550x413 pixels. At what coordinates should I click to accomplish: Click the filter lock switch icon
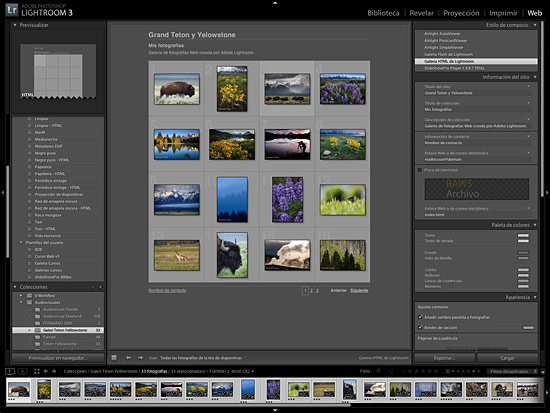543,371
